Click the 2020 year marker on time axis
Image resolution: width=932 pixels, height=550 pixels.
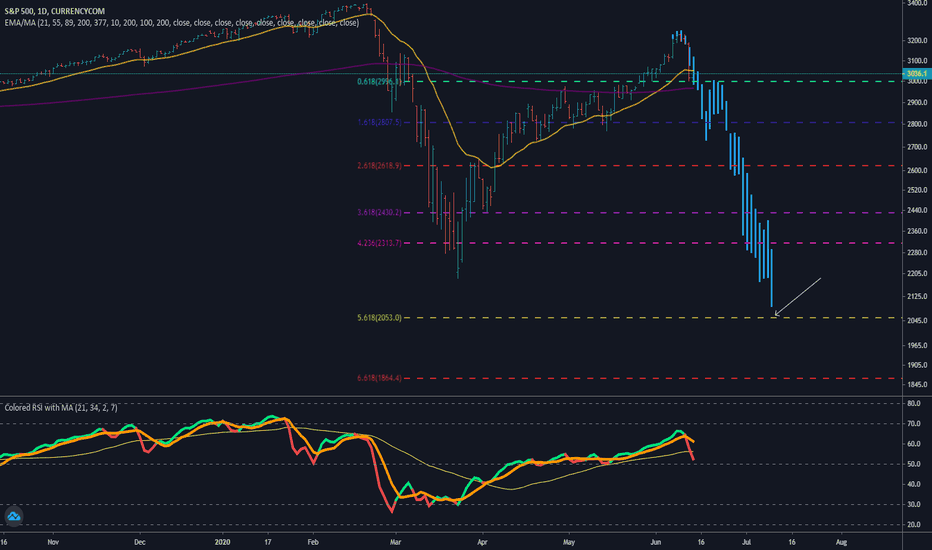(222, 542)
